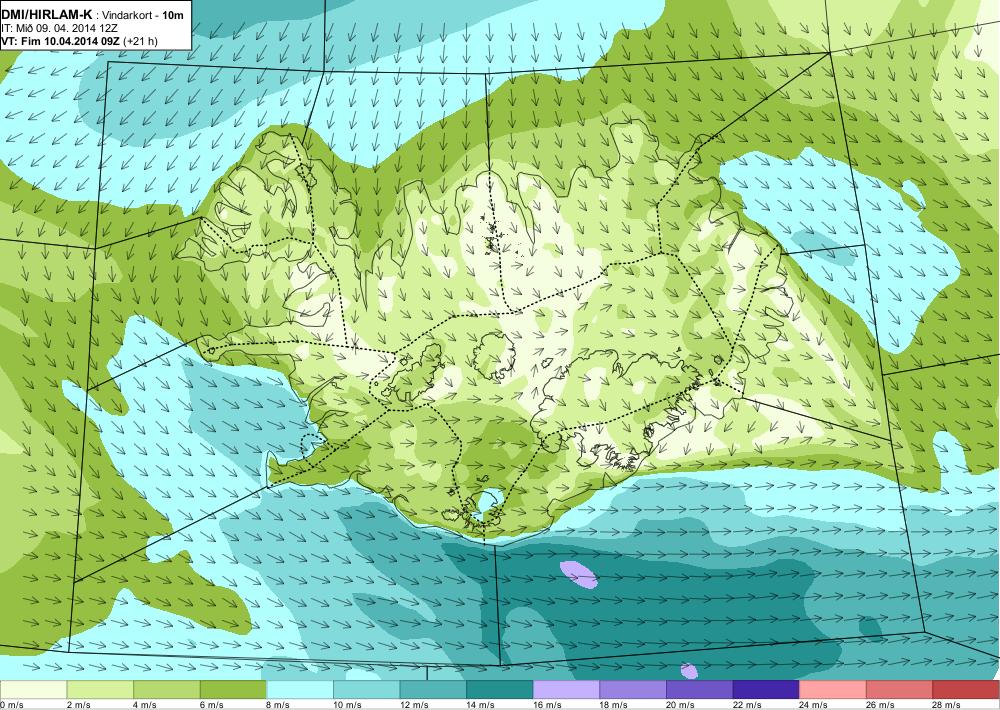This screenshot has width=1000, height=710.
Task: Click the '10 m/s' legend label
Action: click(347, 705)
